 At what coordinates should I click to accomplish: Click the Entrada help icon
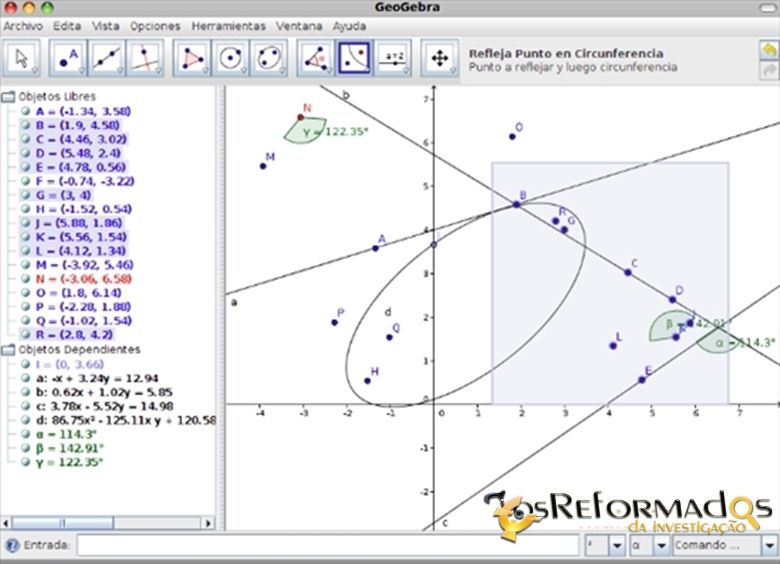tap(12, 546)
